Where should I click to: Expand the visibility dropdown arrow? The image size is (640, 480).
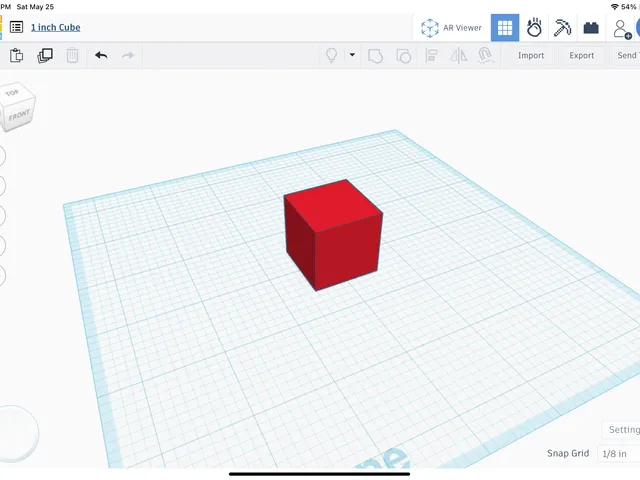click(x=352, y=55)
